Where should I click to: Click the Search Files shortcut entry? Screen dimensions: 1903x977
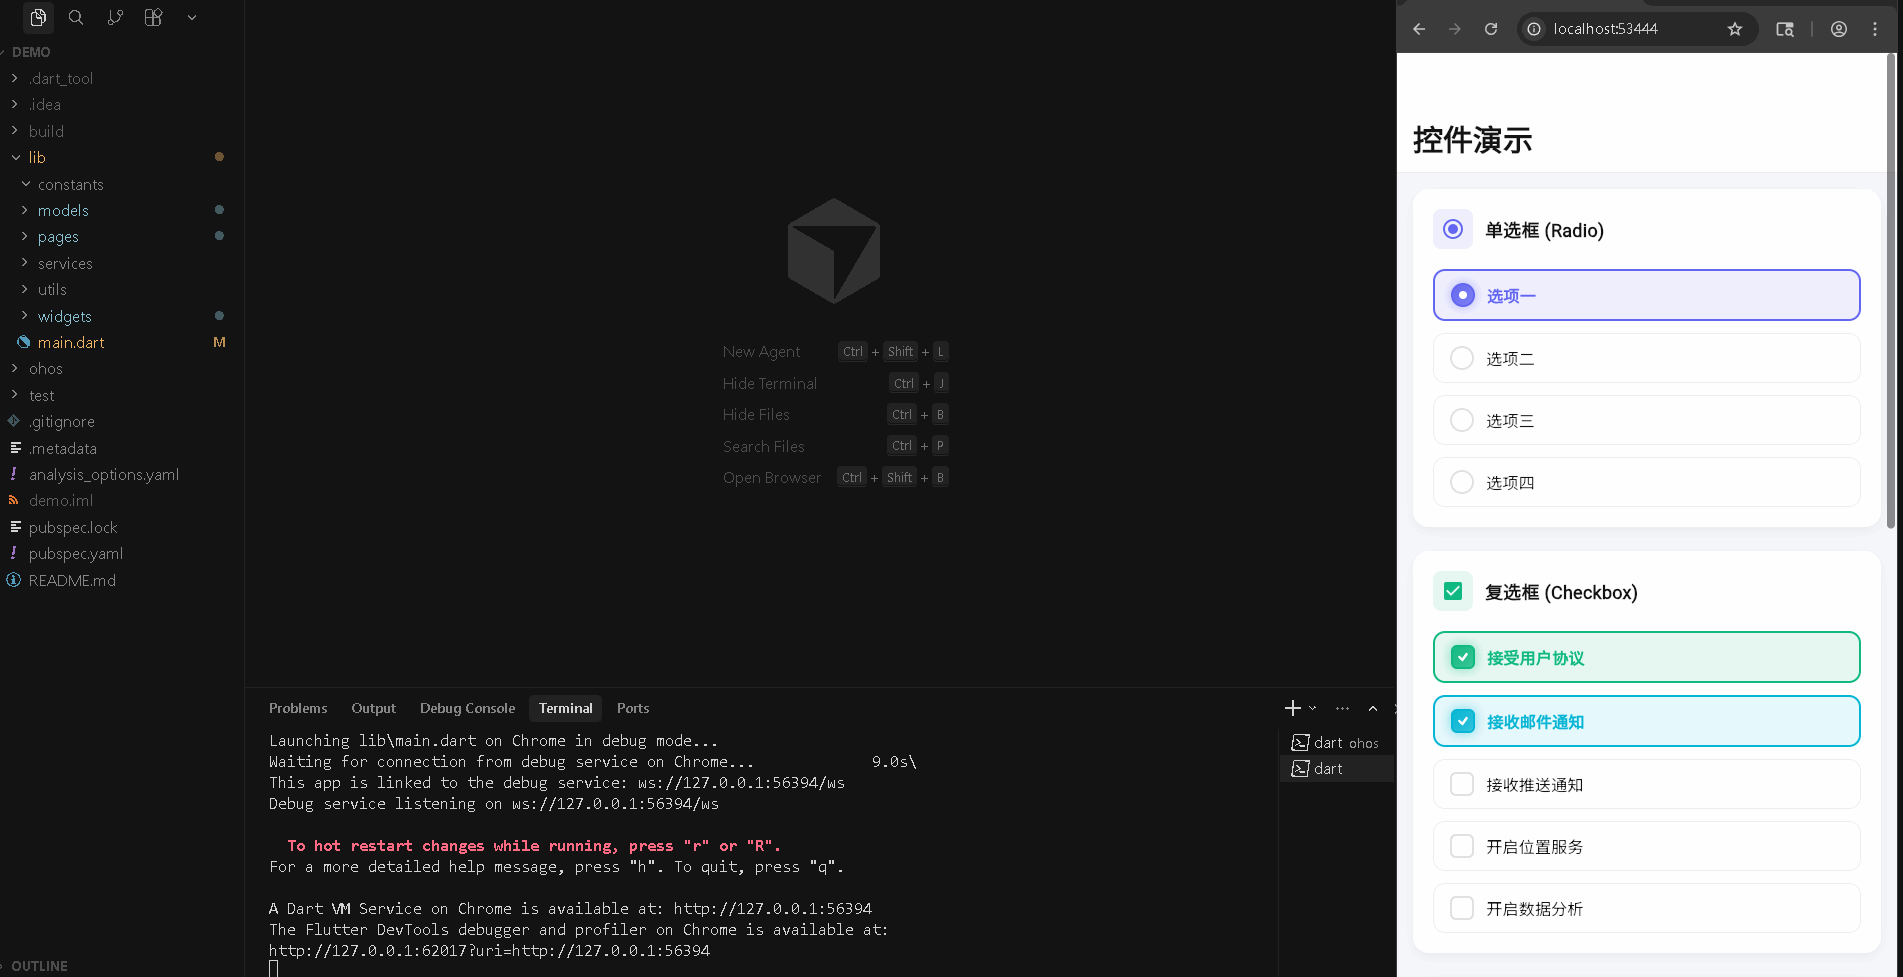835,446
